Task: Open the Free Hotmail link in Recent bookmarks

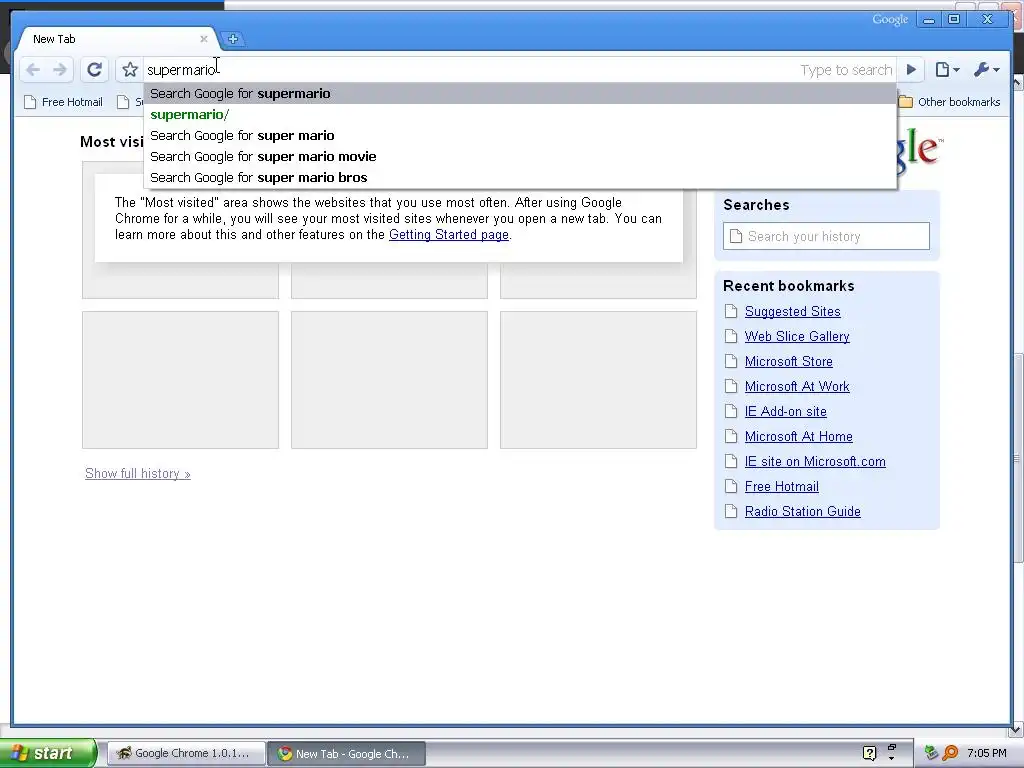Action: (781, 487)
